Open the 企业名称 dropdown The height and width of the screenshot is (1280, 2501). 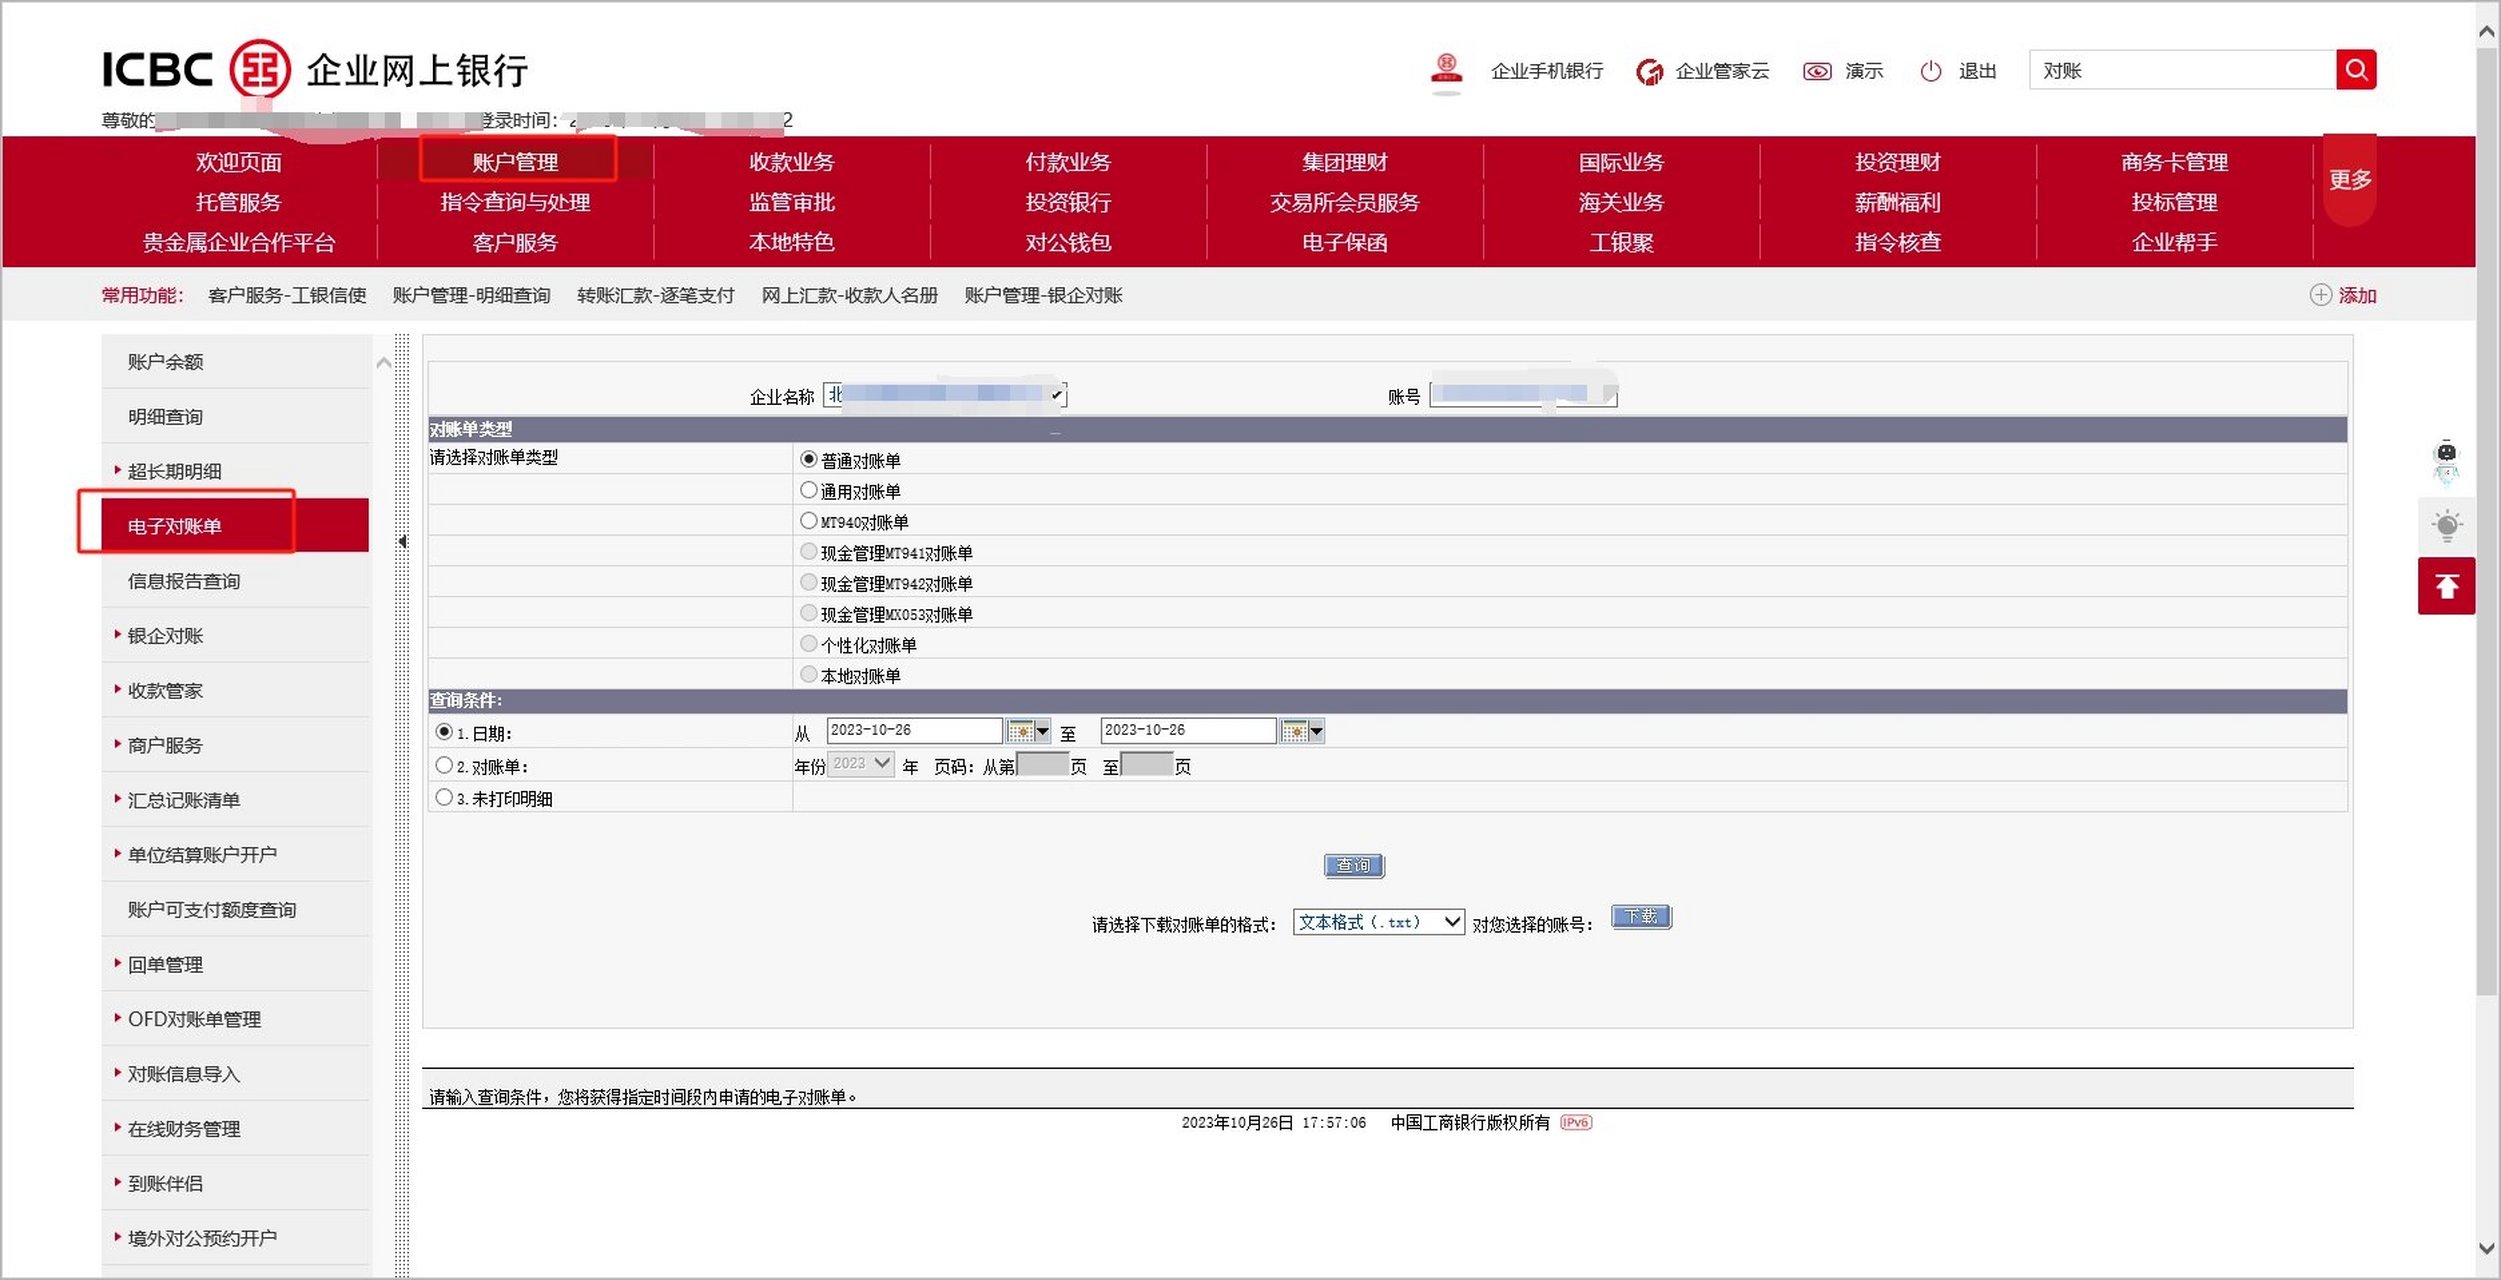click(x=945, y=395)
